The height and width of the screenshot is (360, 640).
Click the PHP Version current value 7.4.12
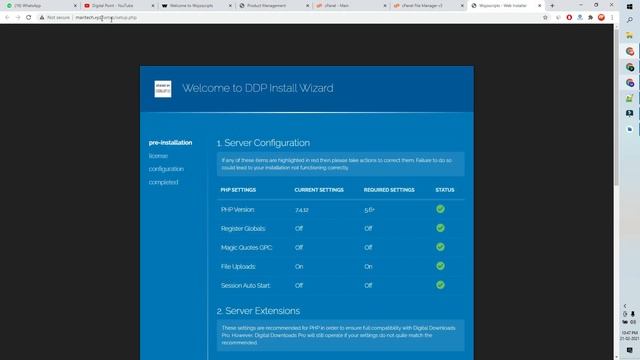(302, 210)
